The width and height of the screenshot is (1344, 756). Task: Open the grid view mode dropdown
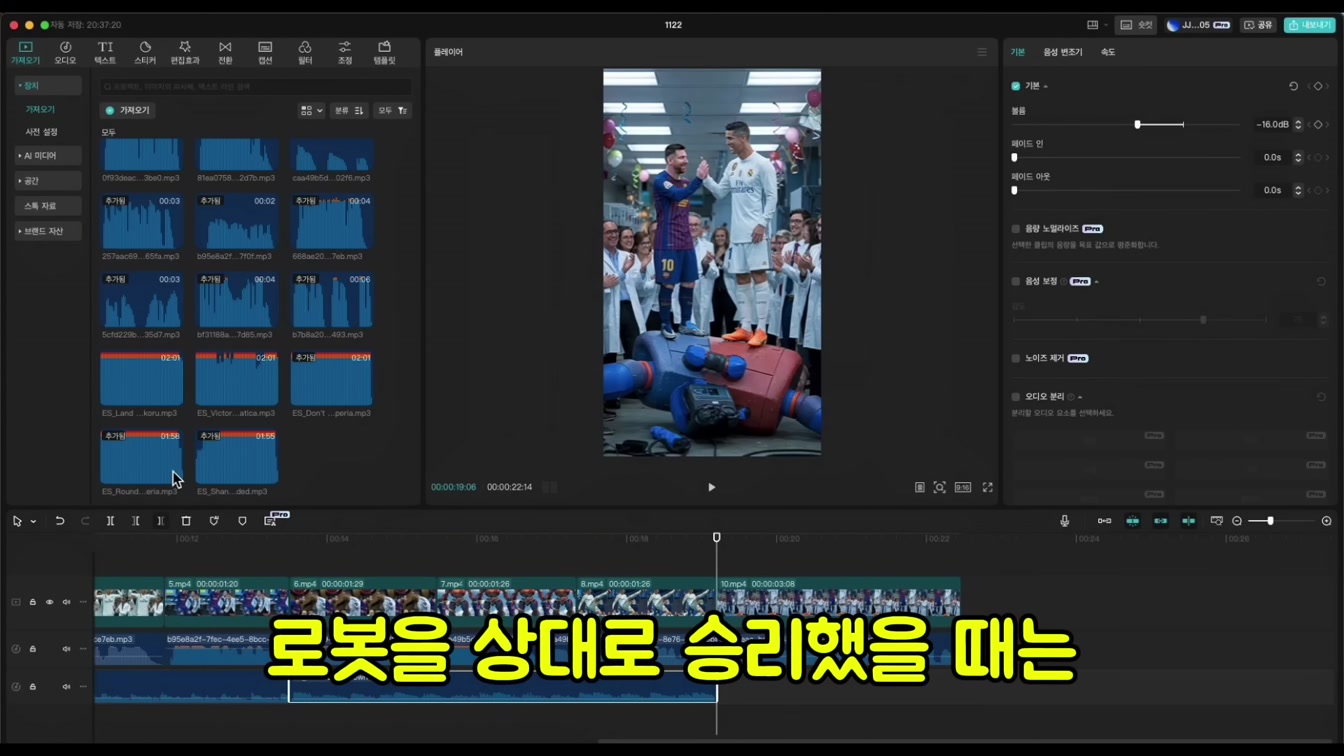tap(311, 111)
